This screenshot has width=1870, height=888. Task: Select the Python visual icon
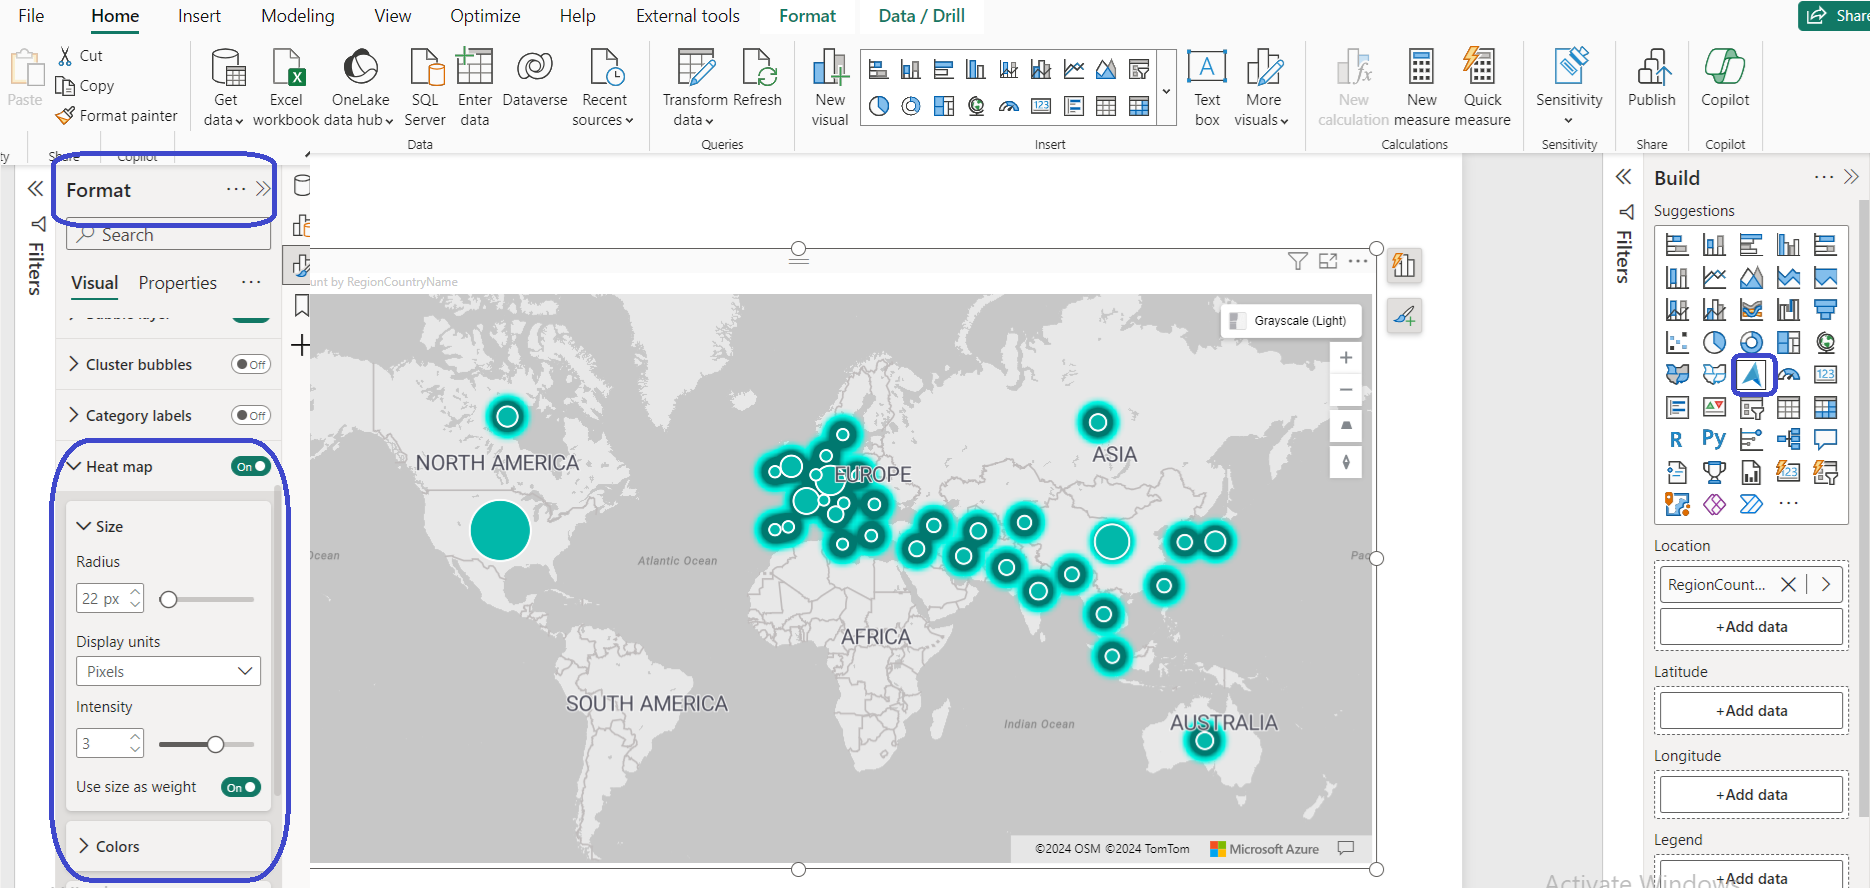[x=1714, y=439]
